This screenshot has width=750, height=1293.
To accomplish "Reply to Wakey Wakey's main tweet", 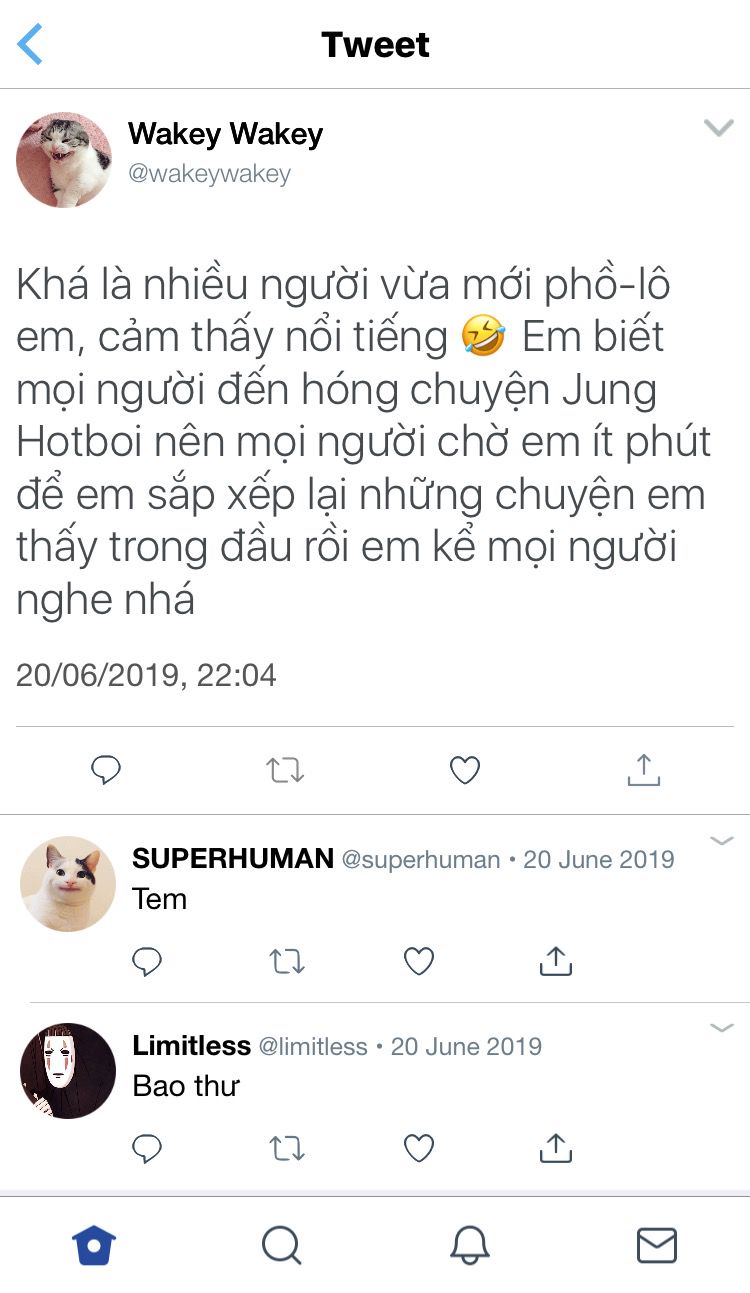I will 106,769.
